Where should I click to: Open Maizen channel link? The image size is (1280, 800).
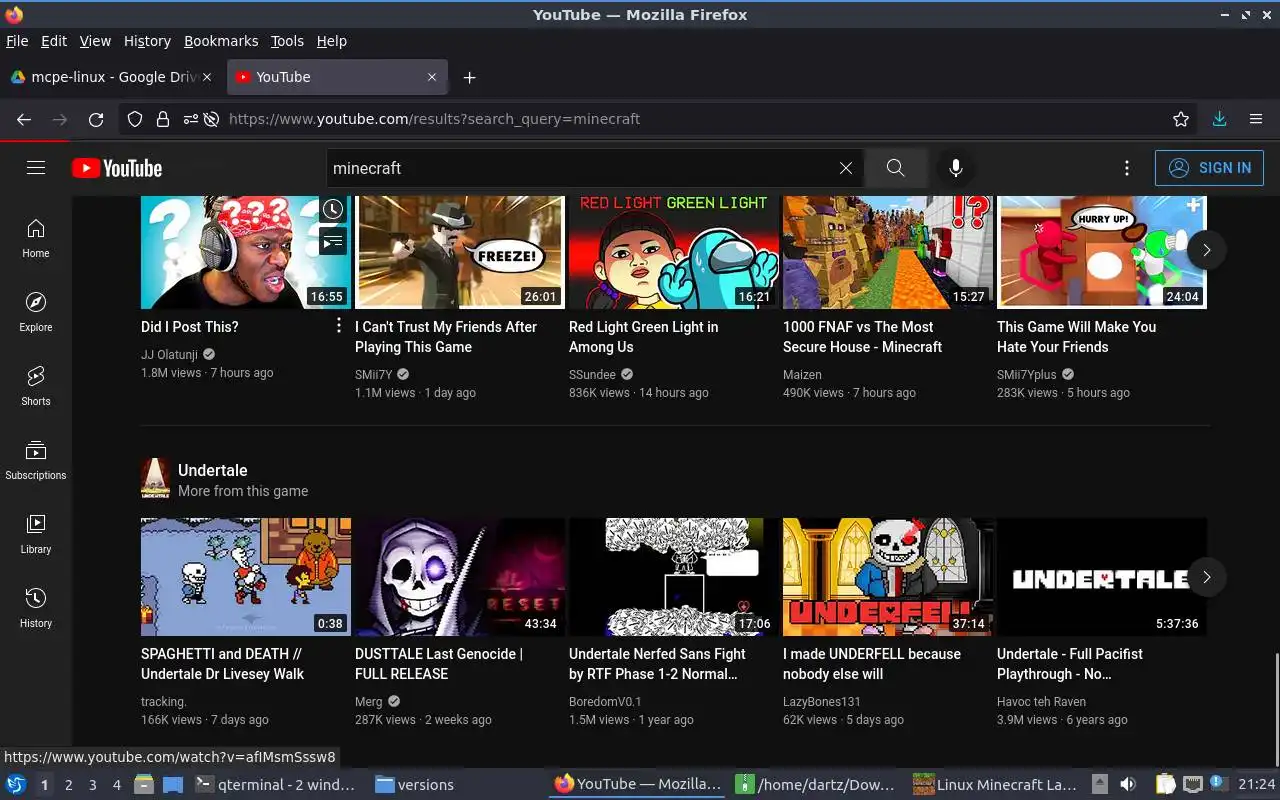(x=802, y=375)
